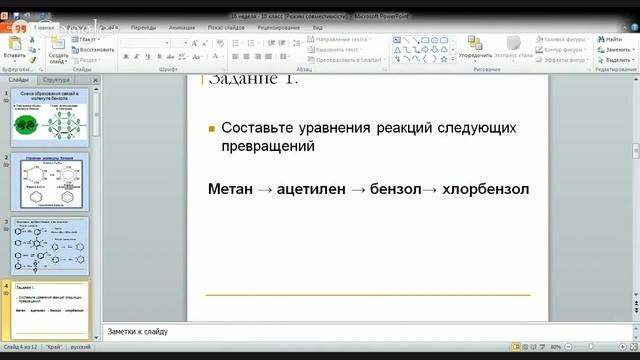Click the Find (Найти) button
Image resolution: width=640 pixels, height=360 pixels.
coord(610,40)
